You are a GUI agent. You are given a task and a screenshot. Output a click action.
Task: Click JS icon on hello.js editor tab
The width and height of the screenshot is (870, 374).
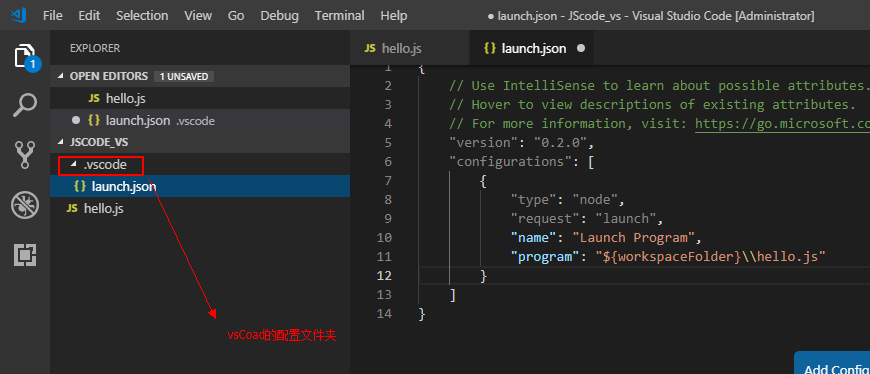point(370,48)
